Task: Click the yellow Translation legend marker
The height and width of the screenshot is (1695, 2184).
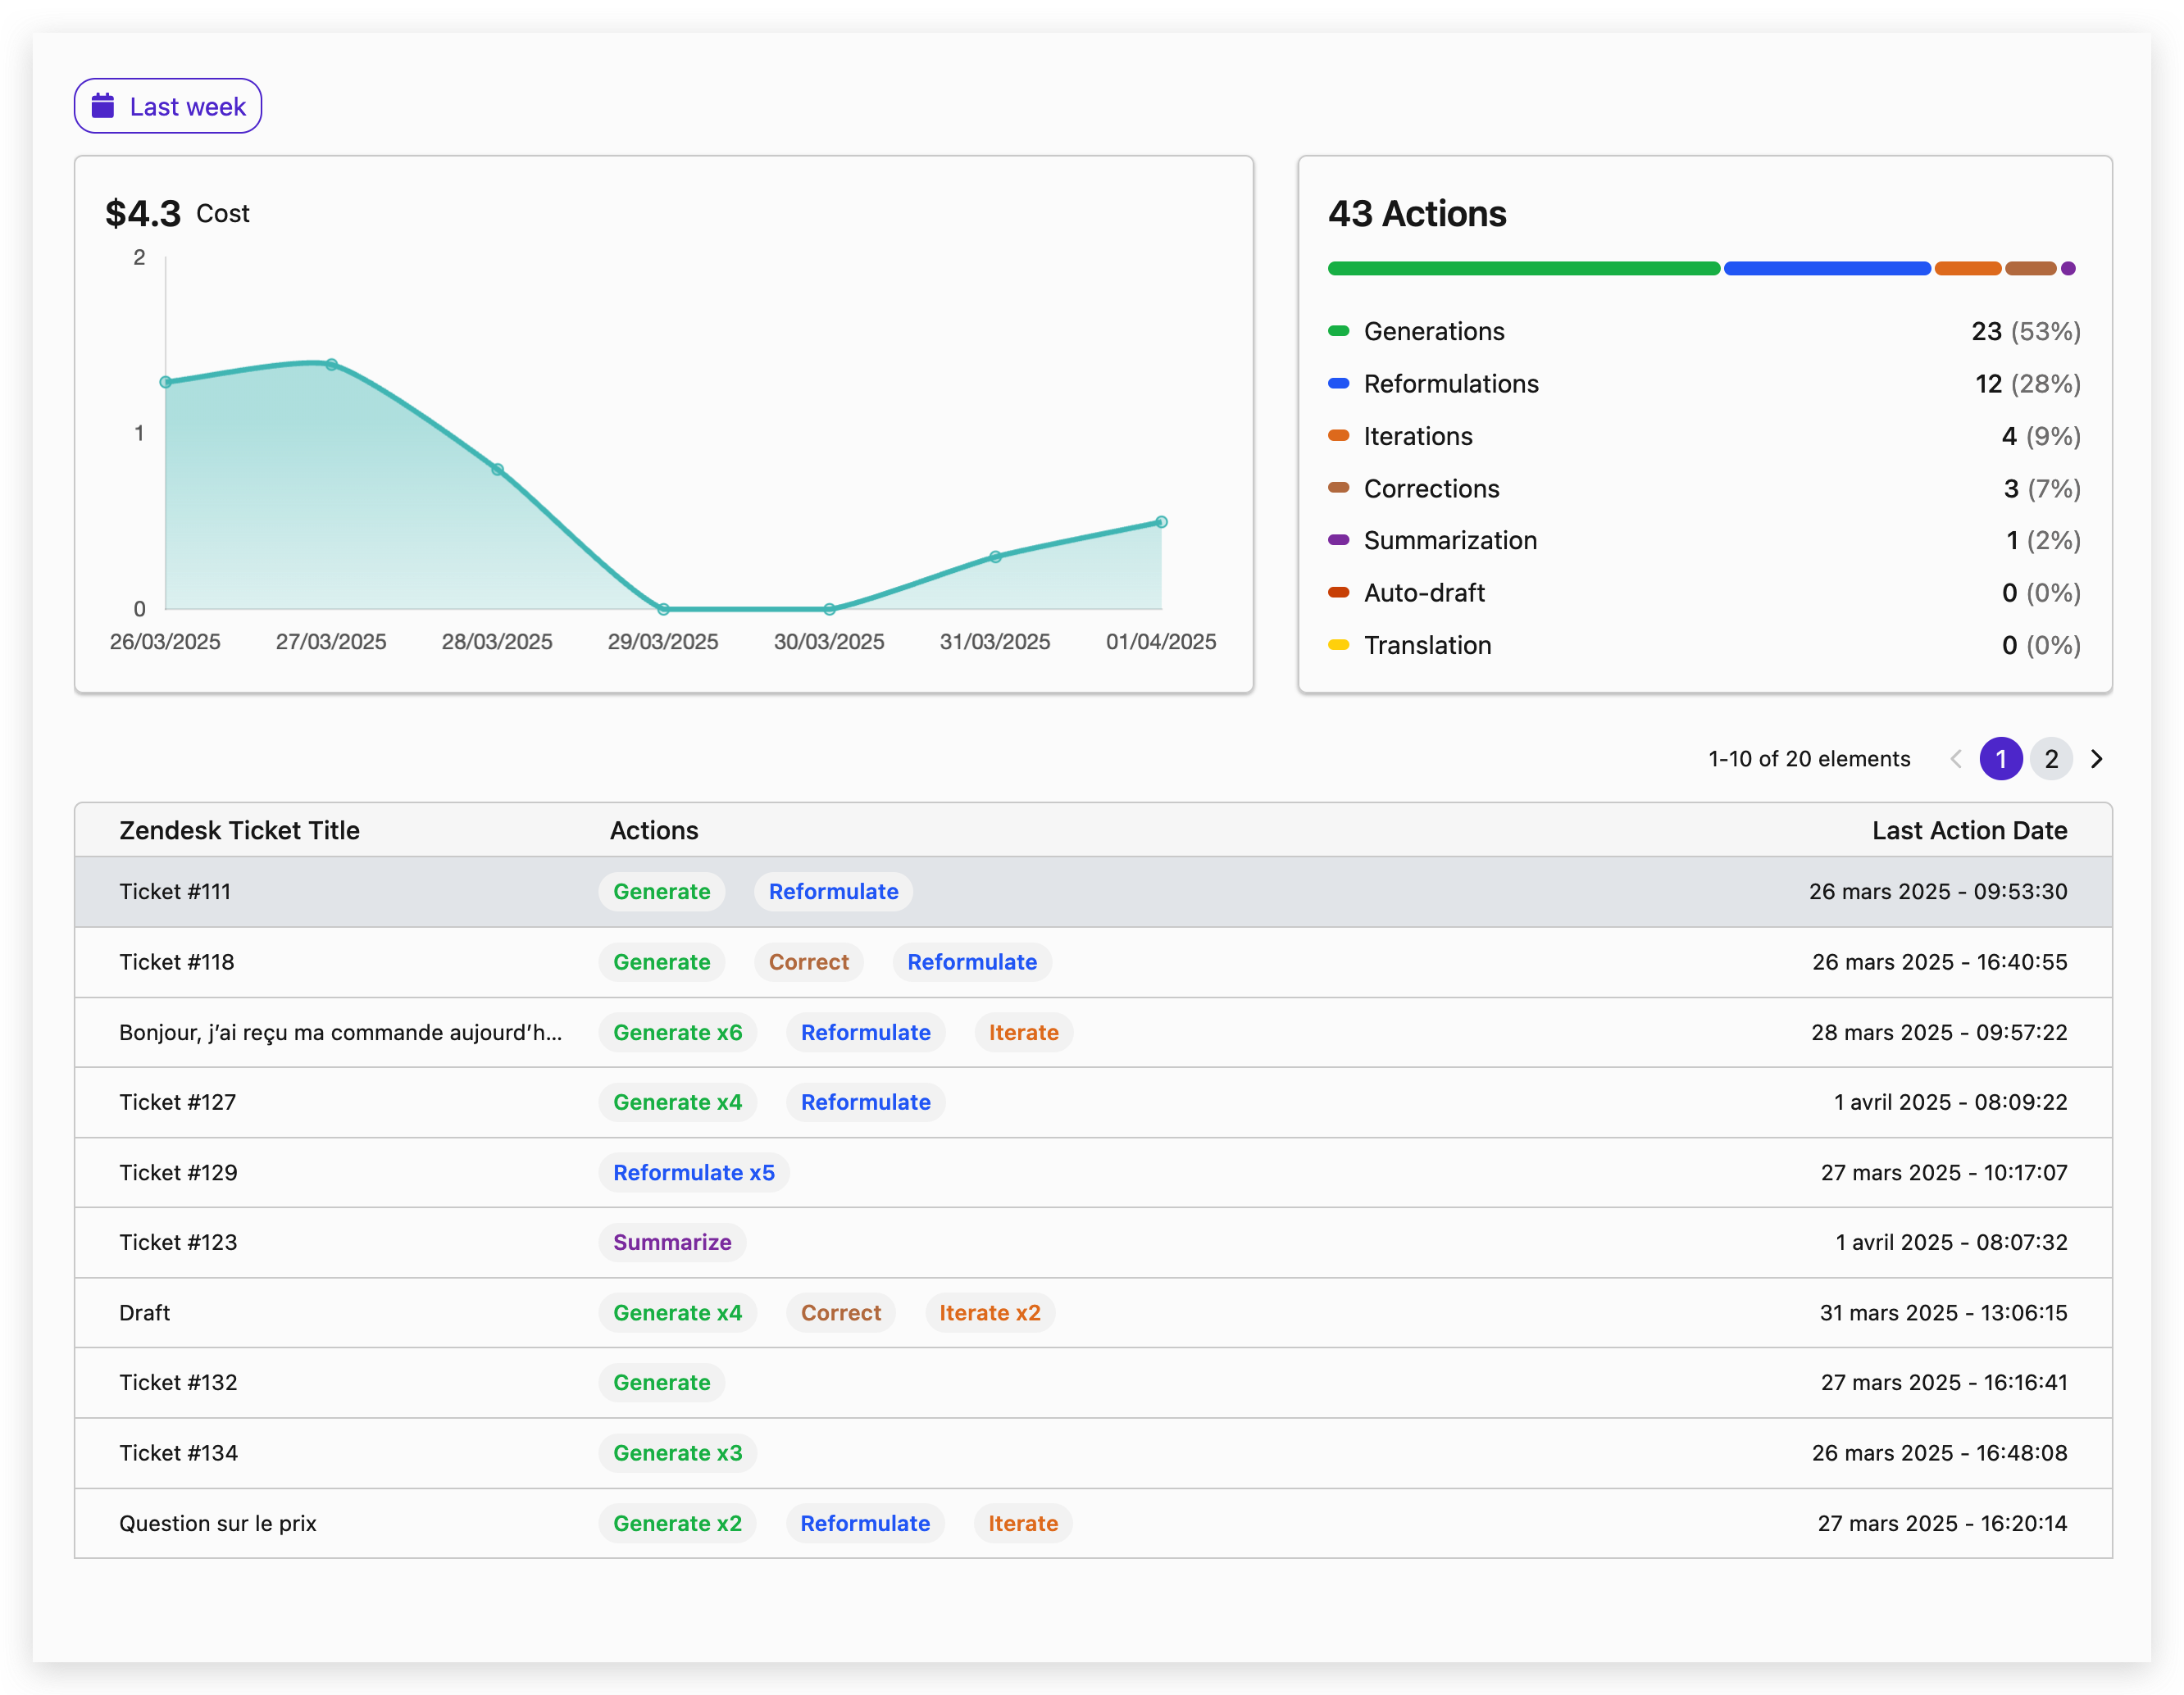Action: (1338, 645)
